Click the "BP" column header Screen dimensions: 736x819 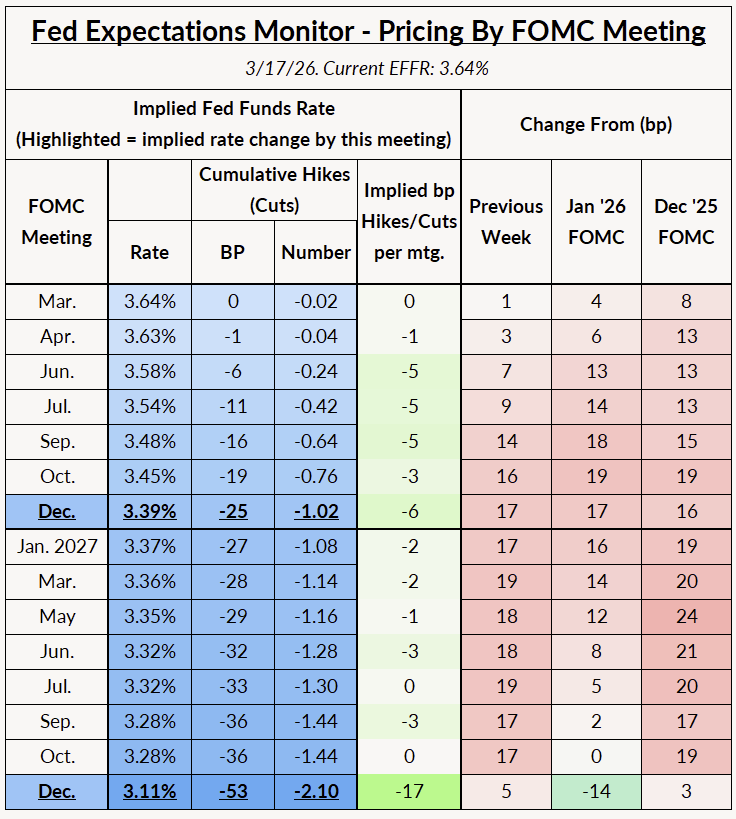tap(233, 252)
